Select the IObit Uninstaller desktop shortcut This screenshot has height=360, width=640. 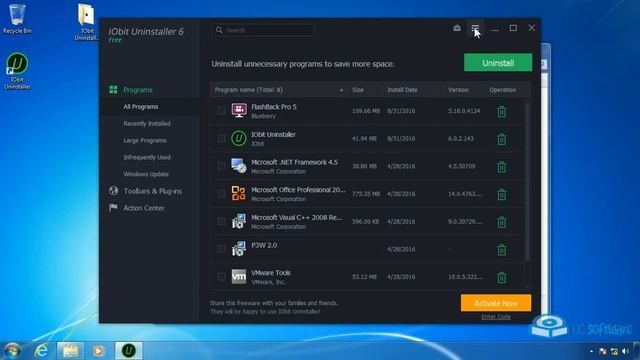coord(17,71)
